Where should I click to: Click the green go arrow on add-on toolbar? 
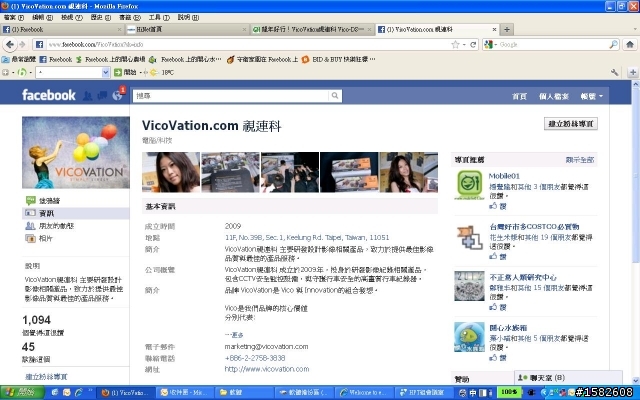tap(118, 72)
